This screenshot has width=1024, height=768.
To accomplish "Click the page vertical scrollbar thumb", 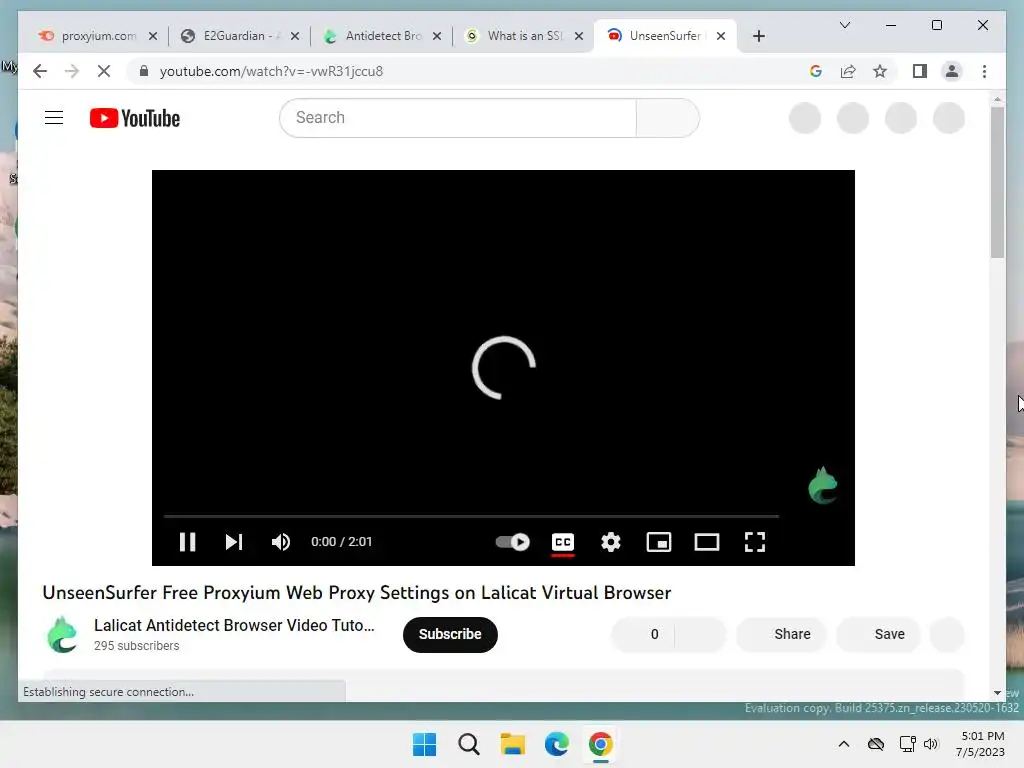I will tap(997, 182).
